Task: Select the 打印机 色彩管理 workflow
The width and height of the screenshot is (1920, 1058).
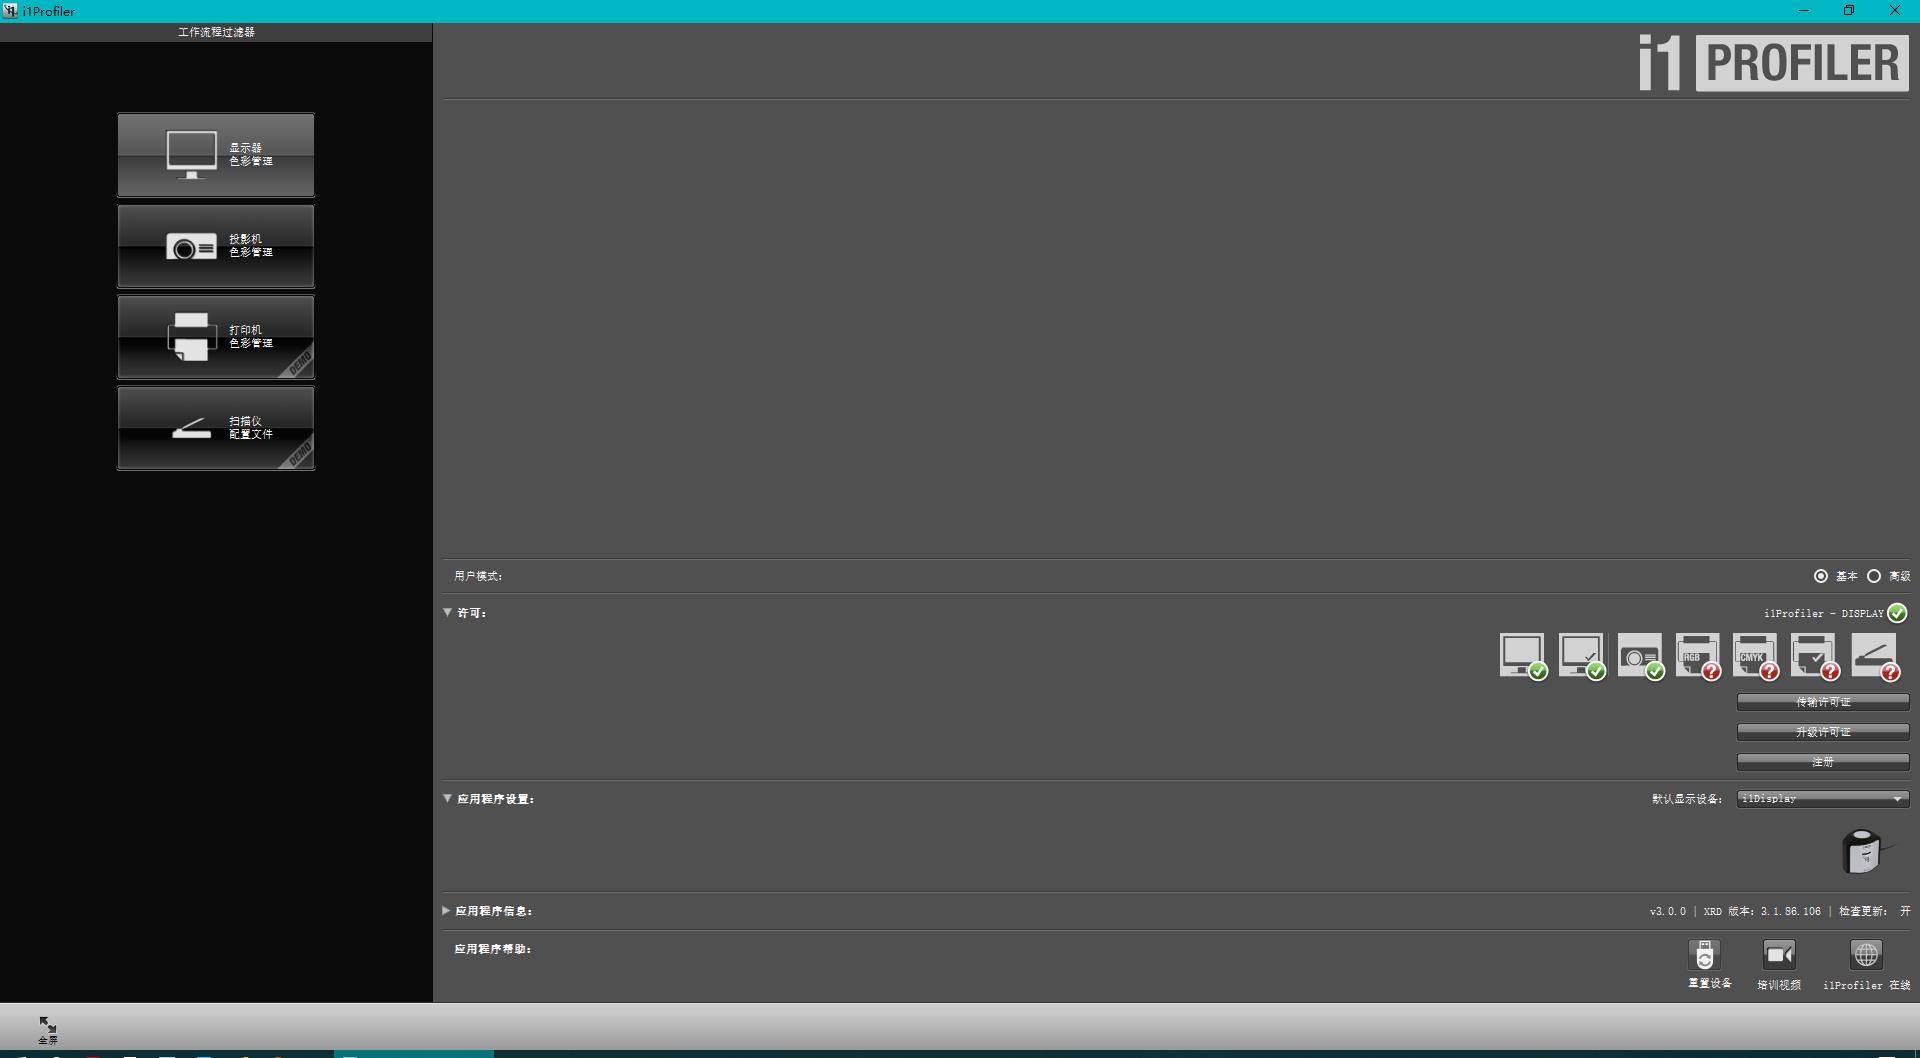Action: pos(216,338)
